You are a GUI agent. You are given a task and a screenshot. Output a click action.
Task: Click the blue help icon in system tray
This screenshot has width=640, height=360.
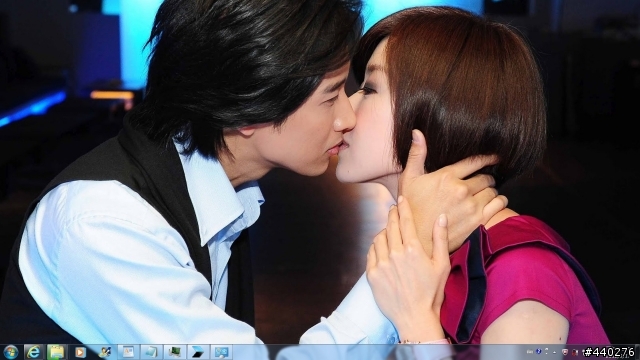(539, 351)
